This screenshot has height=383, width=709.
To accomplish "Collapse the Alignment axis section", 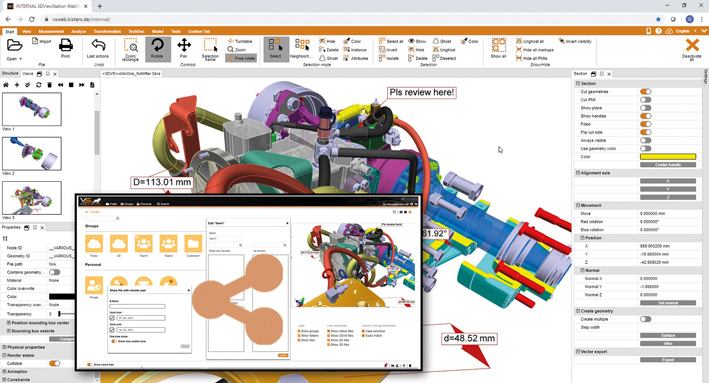I will [x=578, y=173].
